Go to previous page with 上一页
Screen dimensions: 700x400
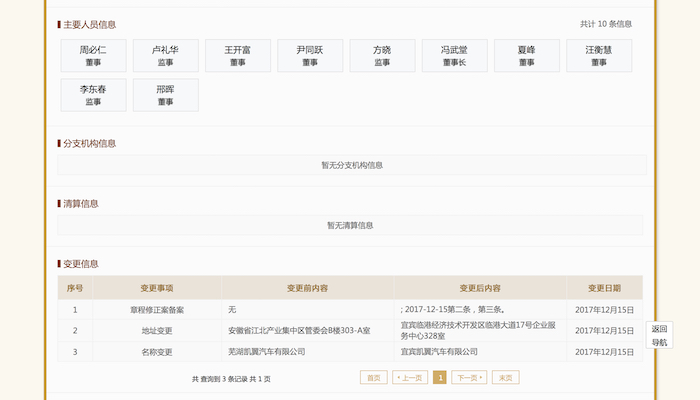(410, 378)
